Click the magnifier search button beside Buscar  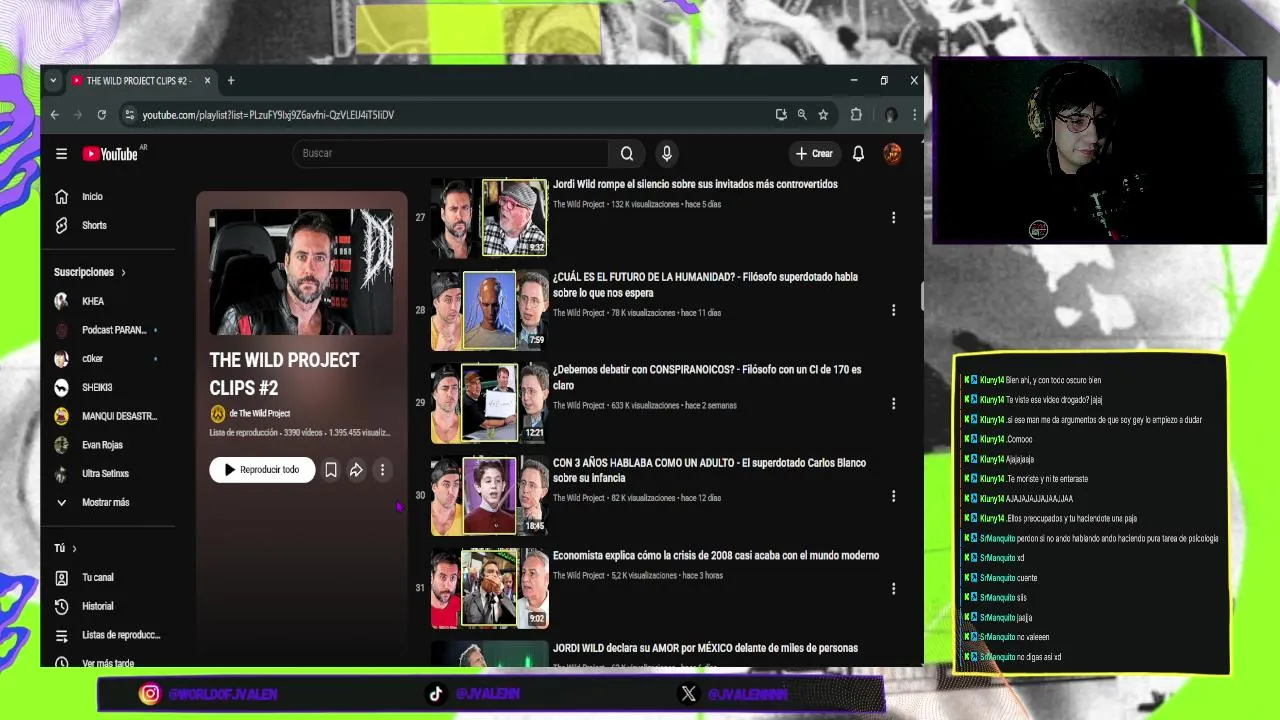point(627,154)
